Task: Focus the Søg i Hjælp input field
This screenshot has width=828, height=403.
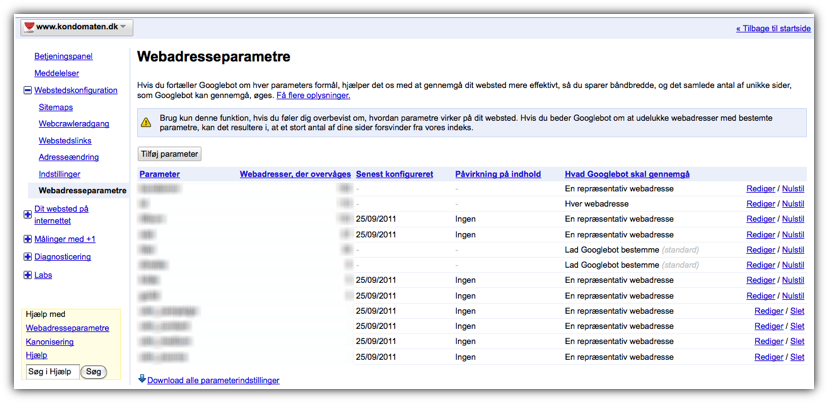Action: [53, 372]
